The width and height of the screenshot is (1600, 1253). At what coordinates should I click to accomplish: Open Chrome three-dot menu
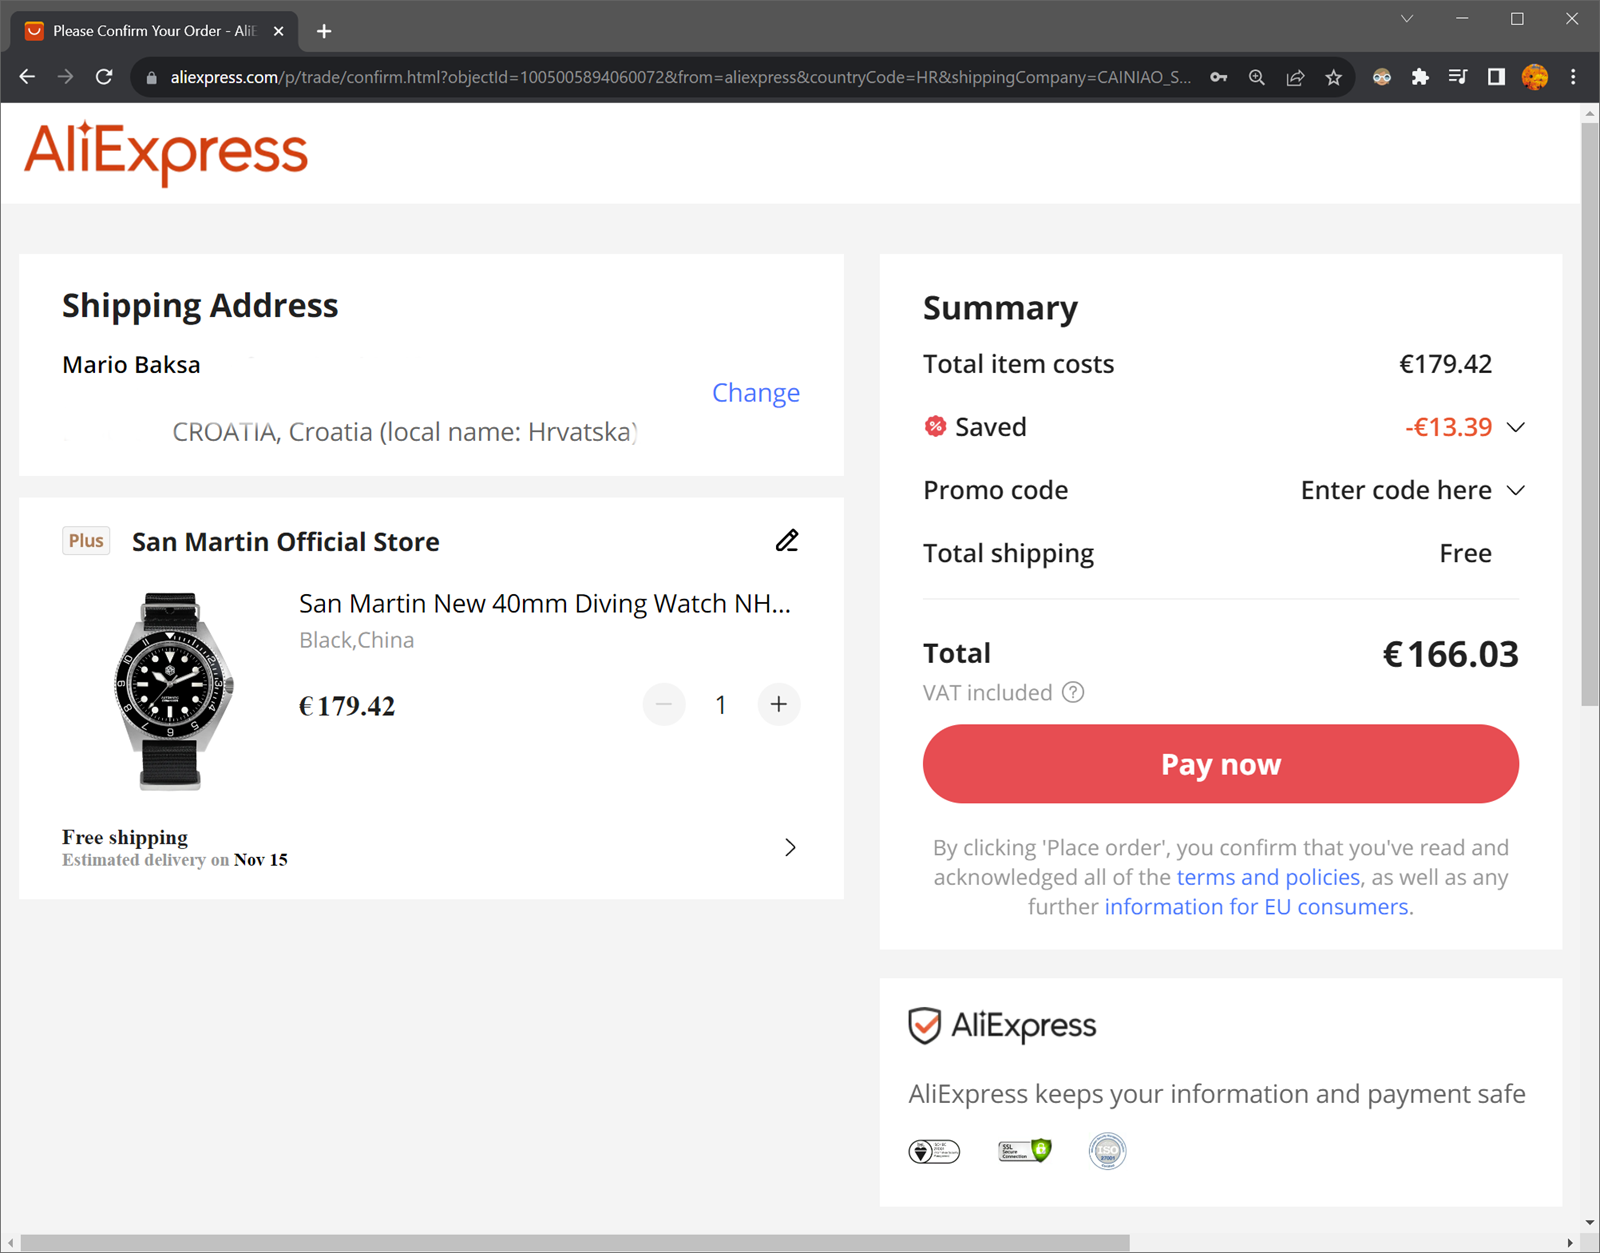[x=1573, y=77]
